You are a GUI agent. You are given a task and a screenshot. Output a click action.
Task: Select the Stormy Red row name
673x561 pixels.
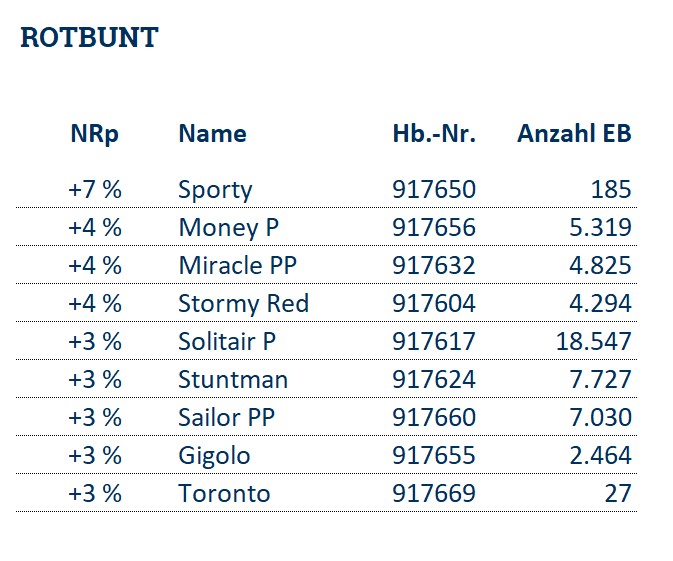click(x=243, y=304)
